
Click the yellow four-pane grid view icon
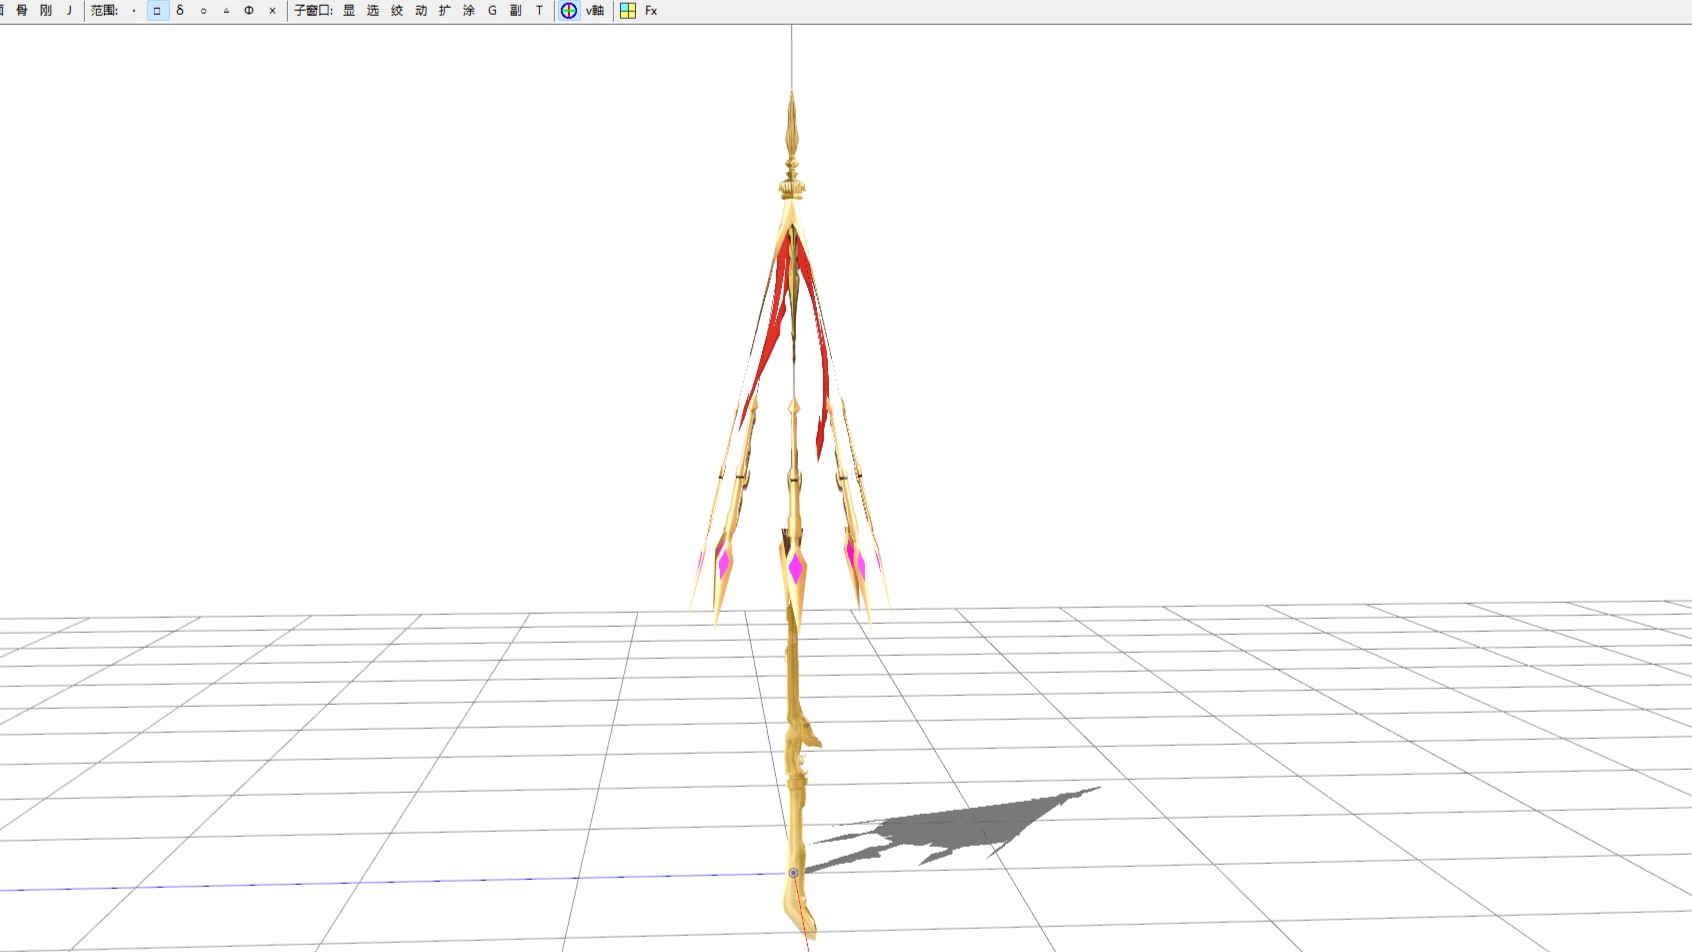pyautogui.click(x=628, y=10)
